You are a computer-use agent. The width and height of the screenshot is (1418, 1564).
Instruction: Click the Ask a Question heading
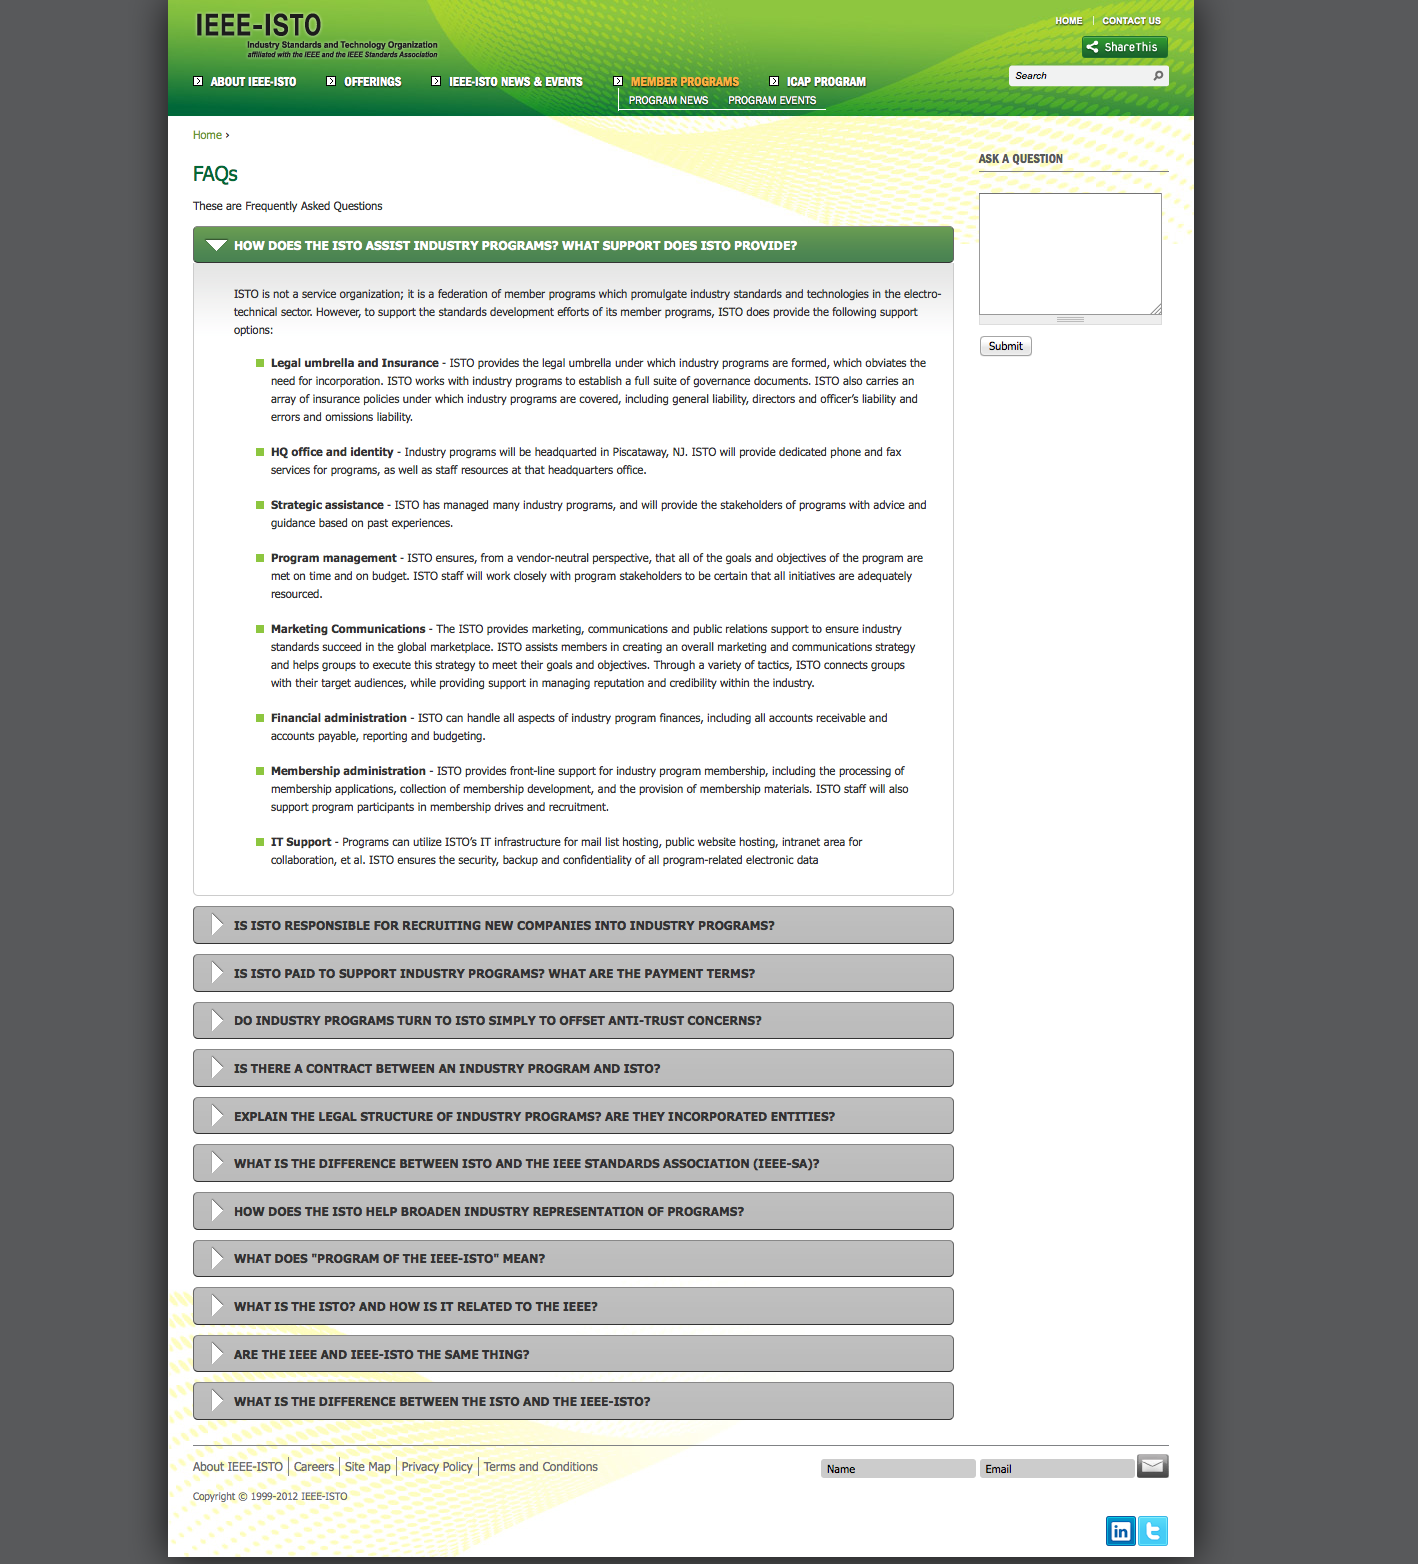pyautogui.click(x=1020, y=159)
